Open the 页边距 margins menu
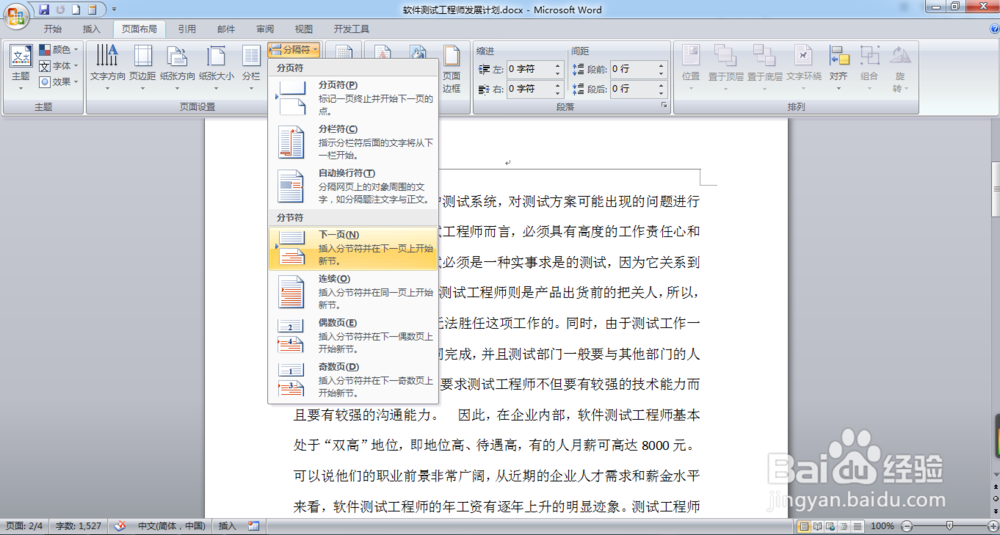This screenshot has height=535, width=1000. pos(142,67)
